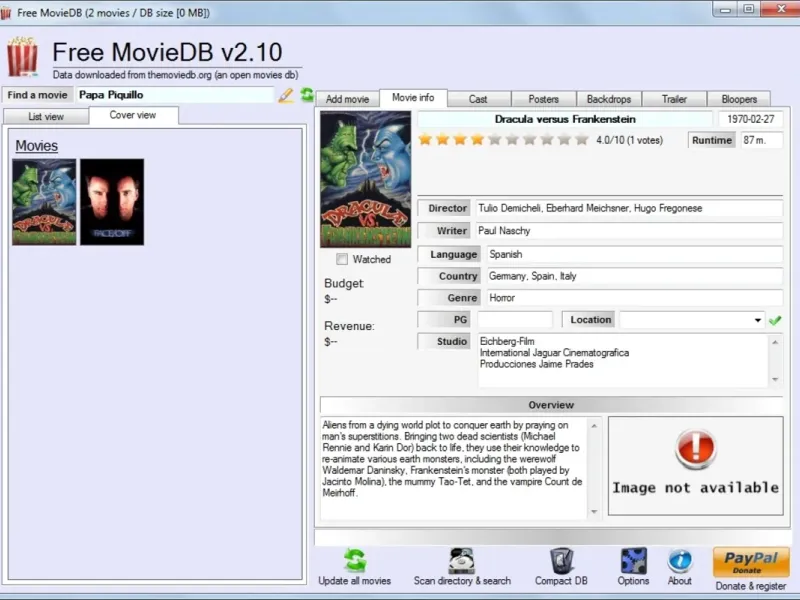The height and width of the screenshot is (600, 800).
Task: Click the Image not available placeholder
Action: (x=695, y=466)
